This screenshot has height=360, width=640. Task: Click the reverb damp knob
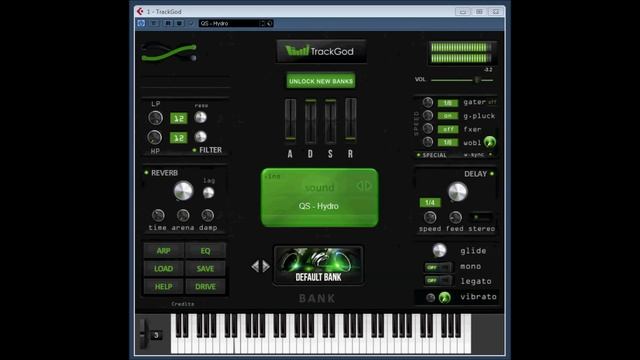tap(207, 215)
